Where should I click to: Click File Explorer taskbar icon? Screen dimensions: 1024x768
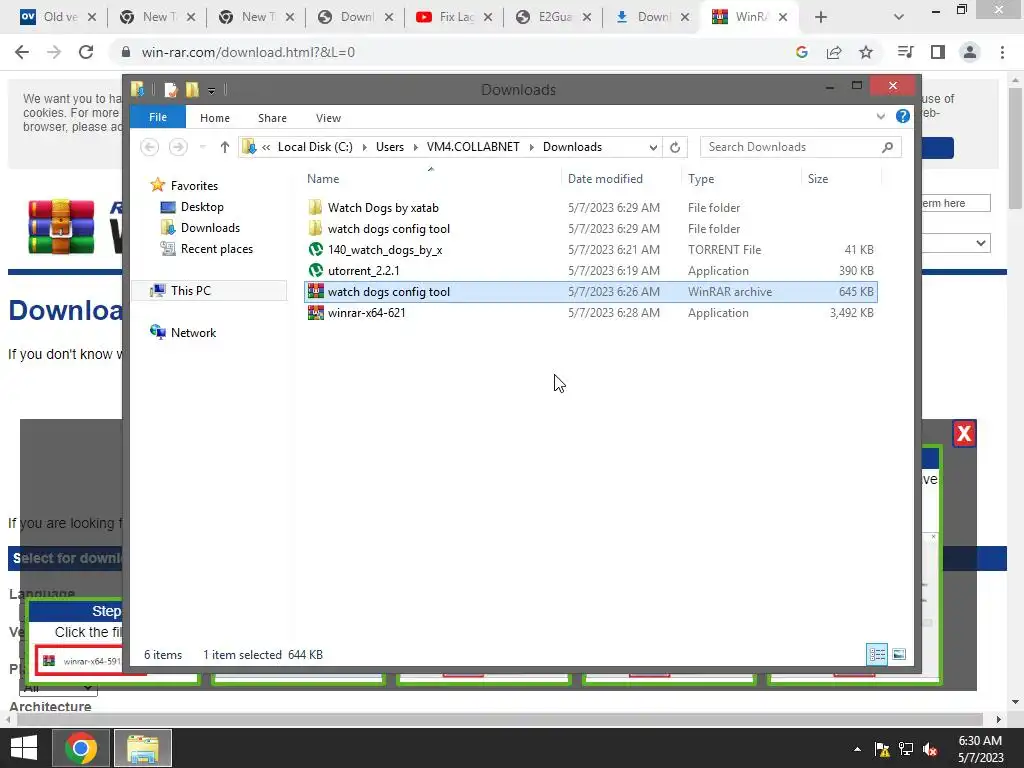pos(143,748)
